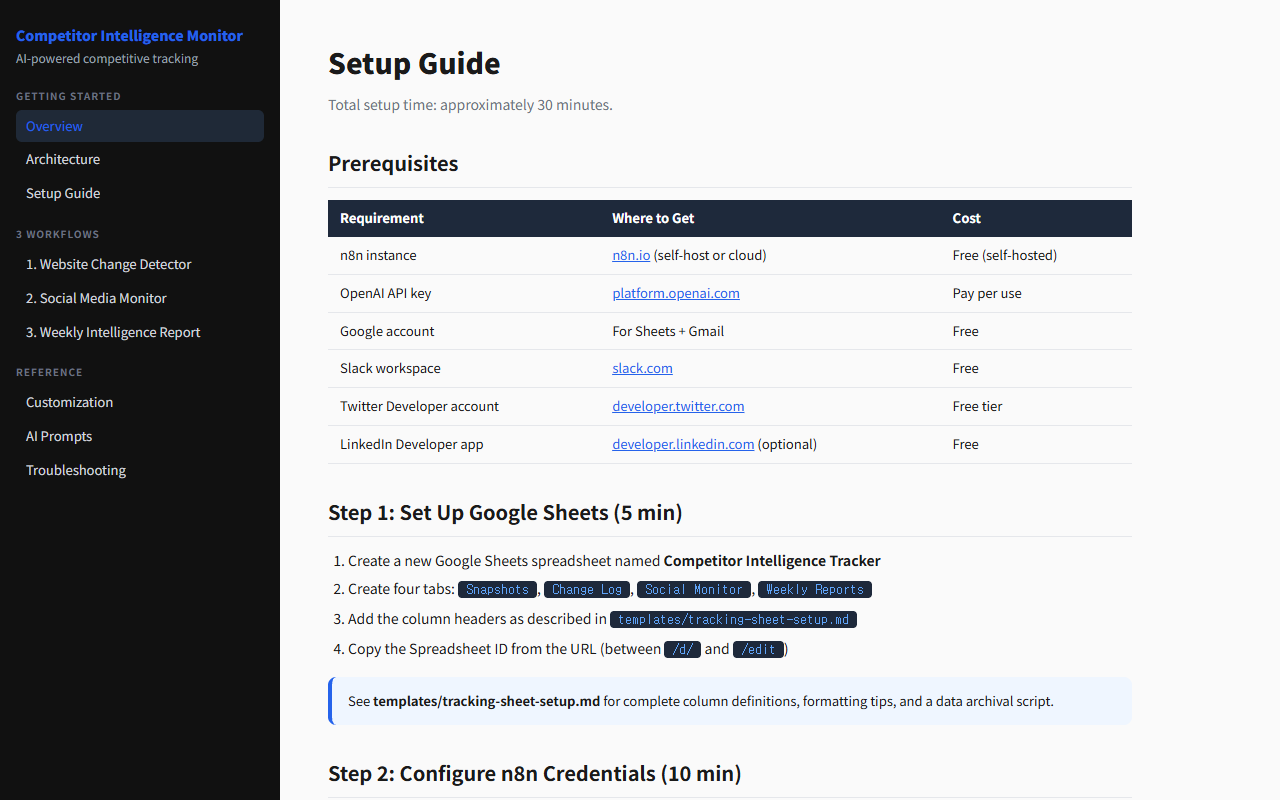Click the Weekly Reports tab name chip

point(814,589)
